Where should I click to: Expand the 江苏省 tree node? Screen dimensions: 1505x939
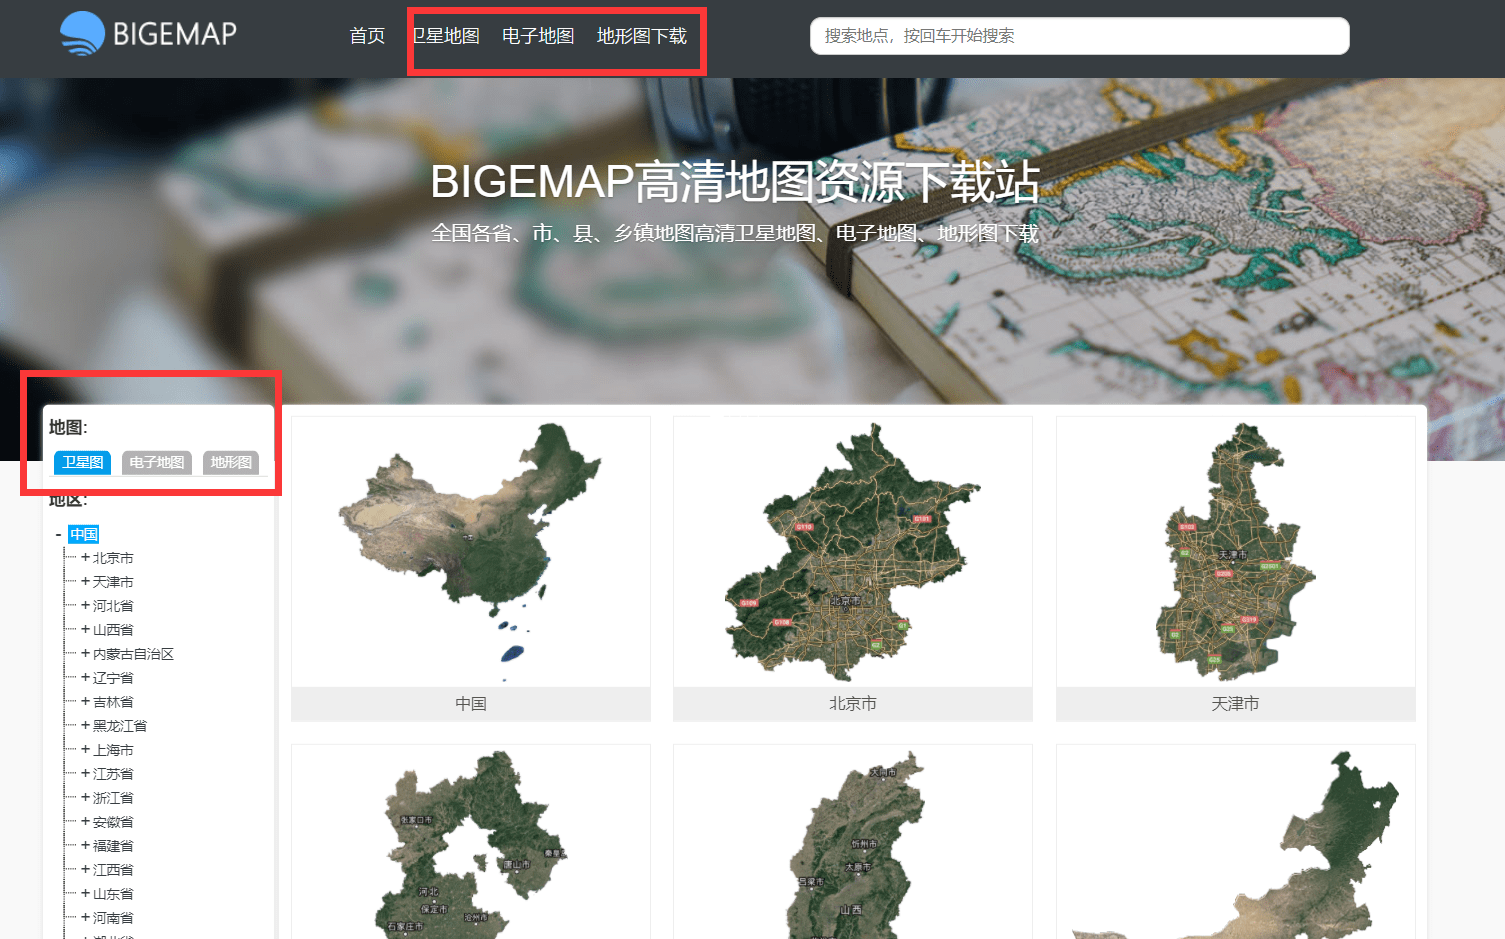(85, 773)
